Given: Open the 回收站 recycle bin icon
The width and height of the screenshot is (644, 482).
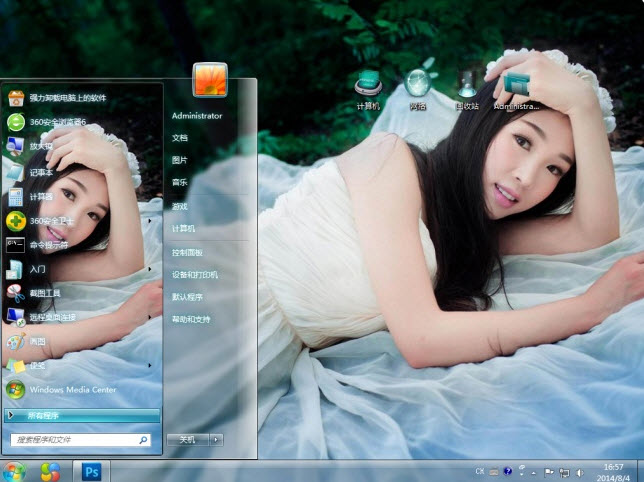Looking at the screenshot, I should pos(467,86).
